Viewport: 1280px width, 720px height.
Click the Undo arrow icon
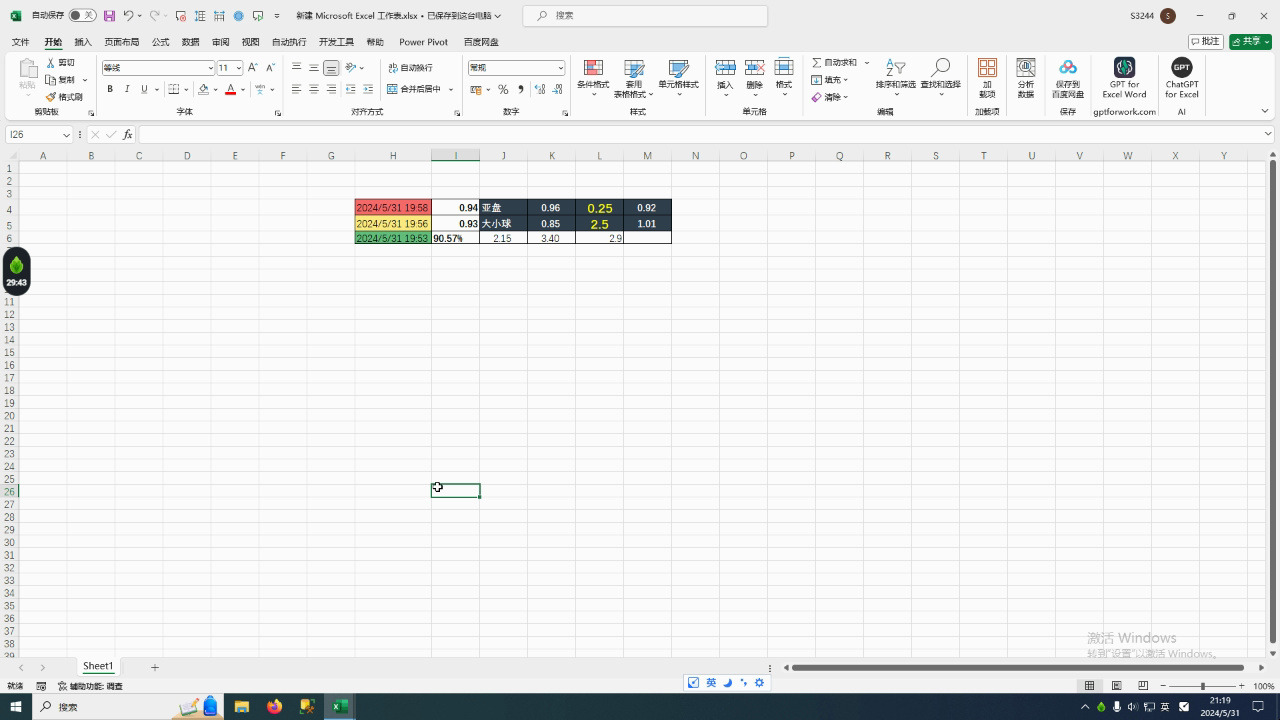tap(128, 16)
